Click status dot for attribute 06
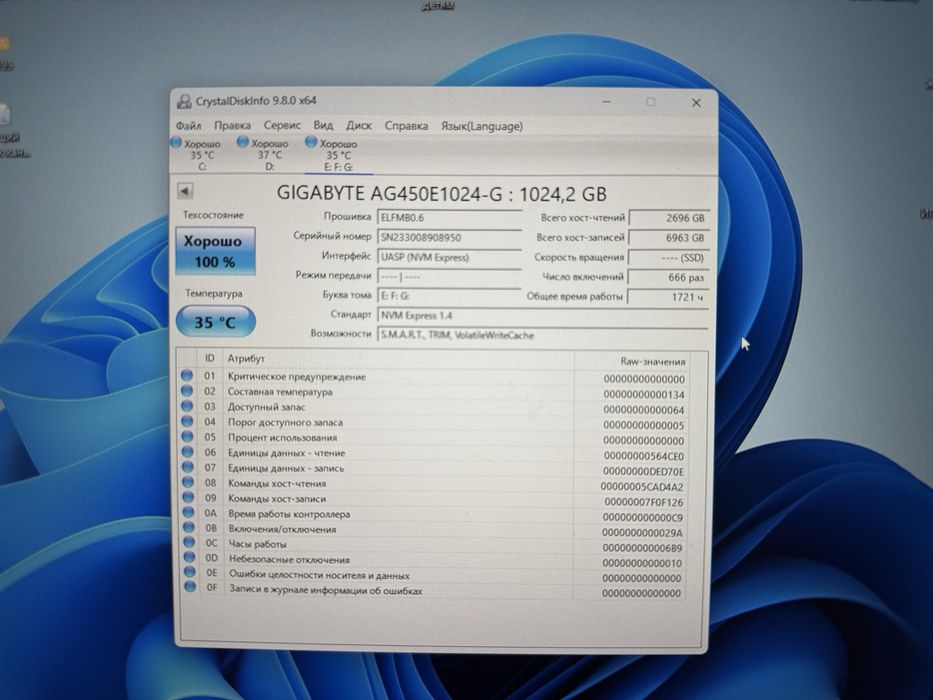 (x=188, y=452)
